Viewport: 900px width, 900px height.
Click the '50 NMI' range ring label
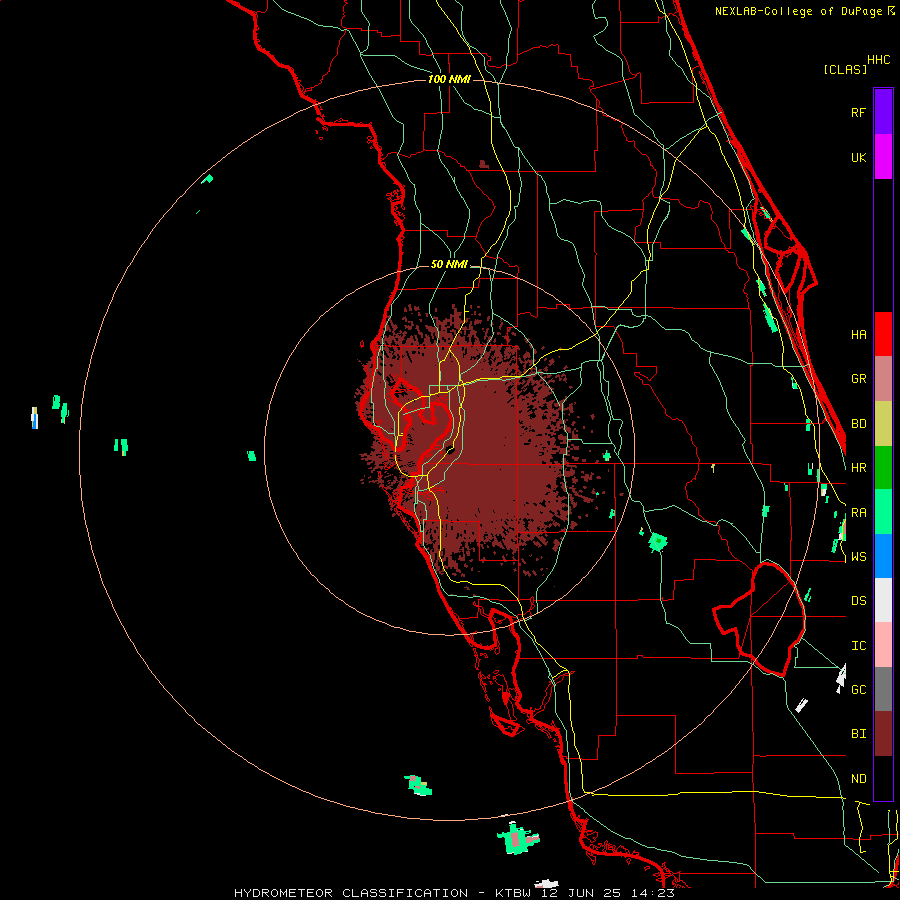pos(449,265)
